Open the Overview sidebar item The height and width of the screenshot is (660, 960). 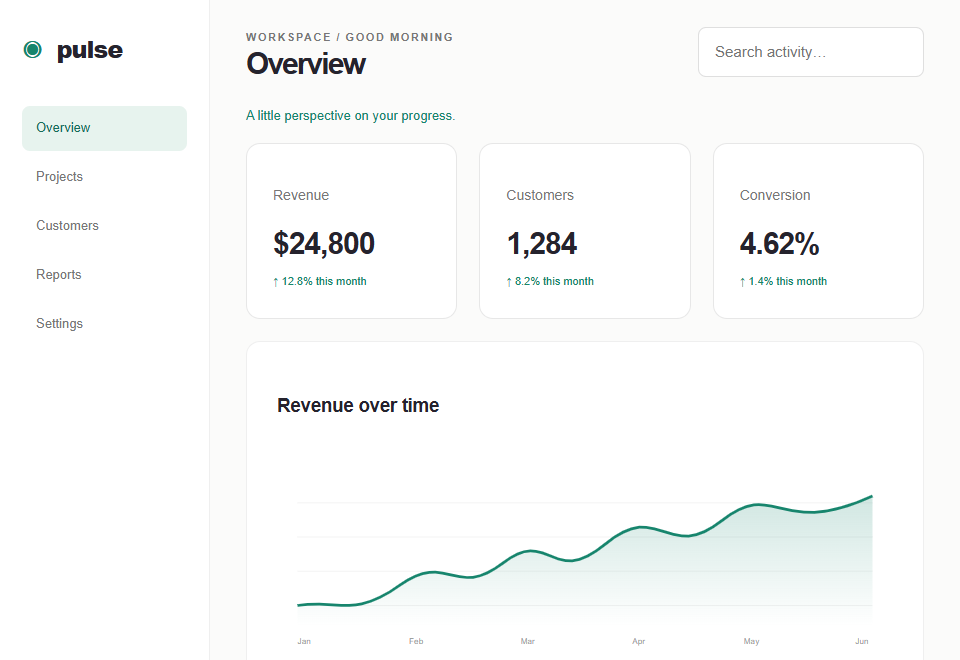(104, 128)
